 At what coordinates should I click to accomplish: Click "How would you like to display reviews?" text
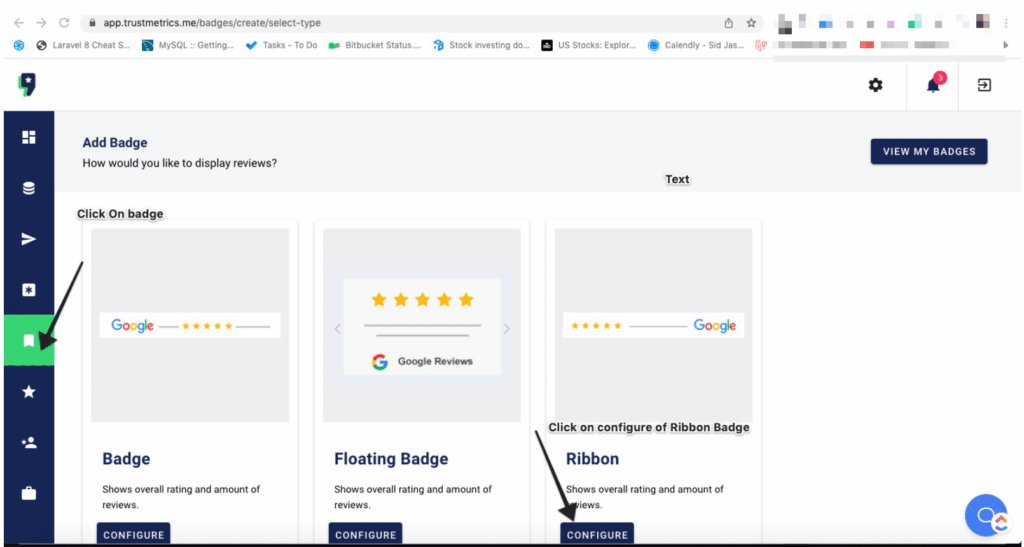(180, 163)
